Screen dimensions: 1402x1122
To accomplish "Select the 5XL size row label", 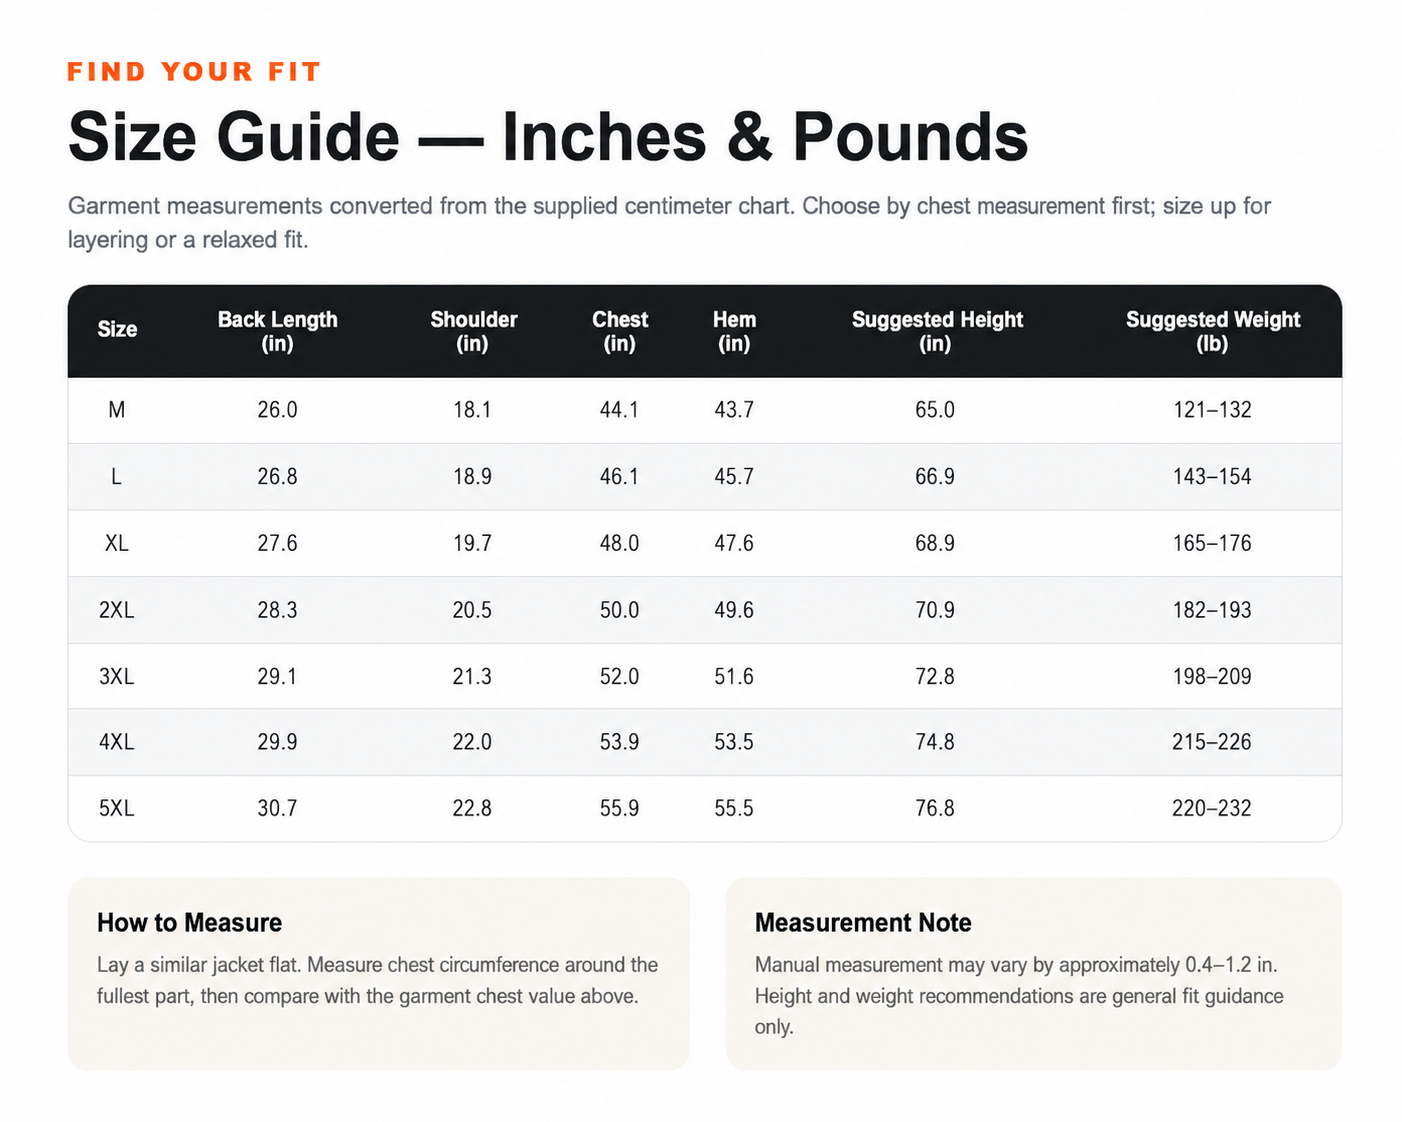I will click(117, 808).
